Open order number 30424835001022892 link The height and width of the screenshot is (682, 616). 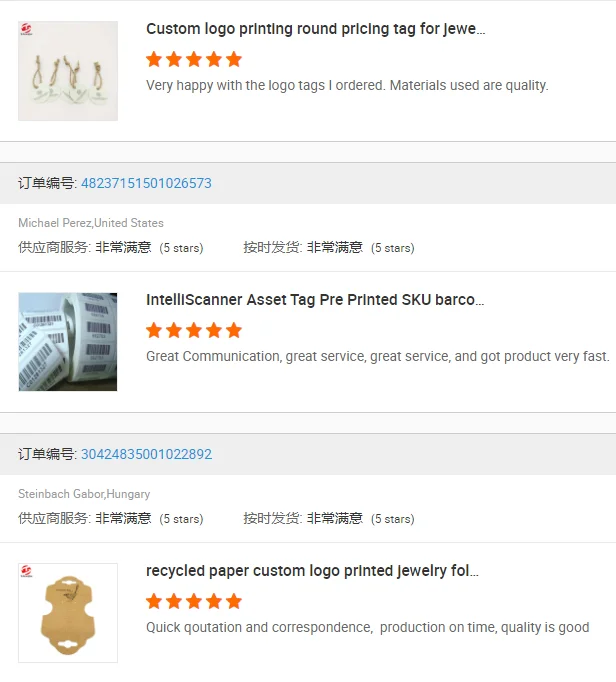146,454
